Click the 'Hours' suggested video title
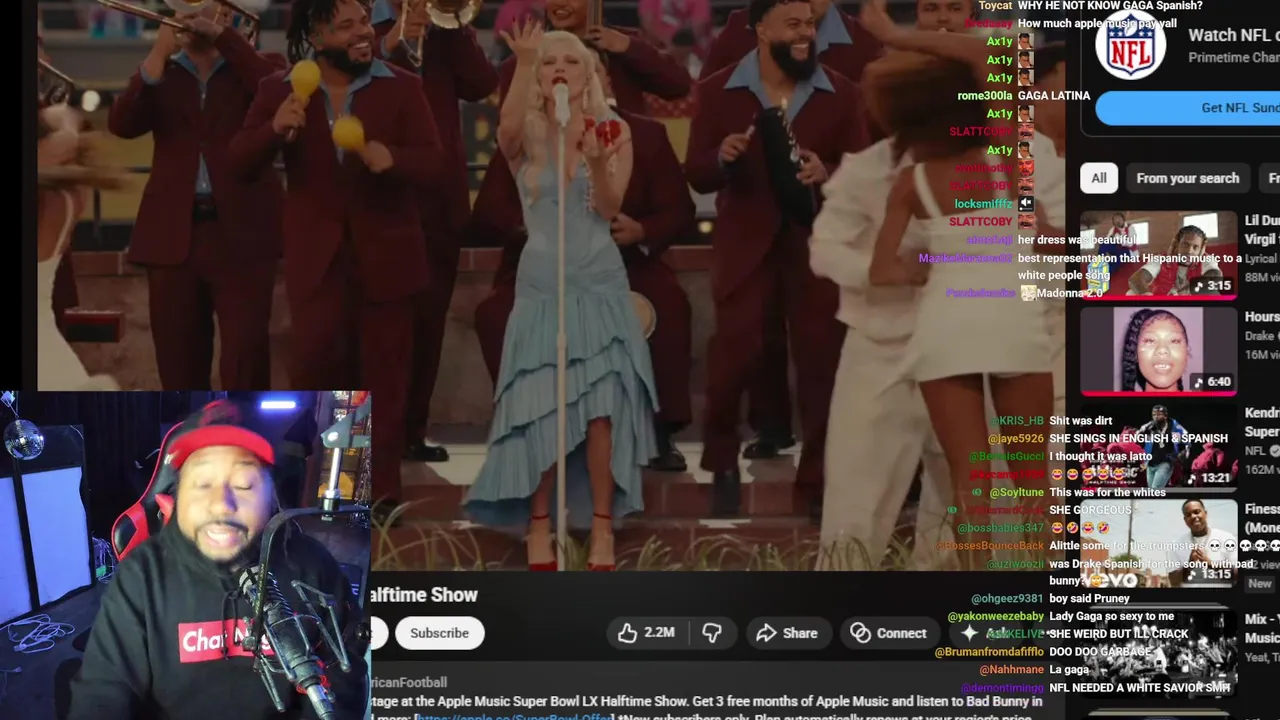Screen dimensions: 1280x720 point(1262,317)
